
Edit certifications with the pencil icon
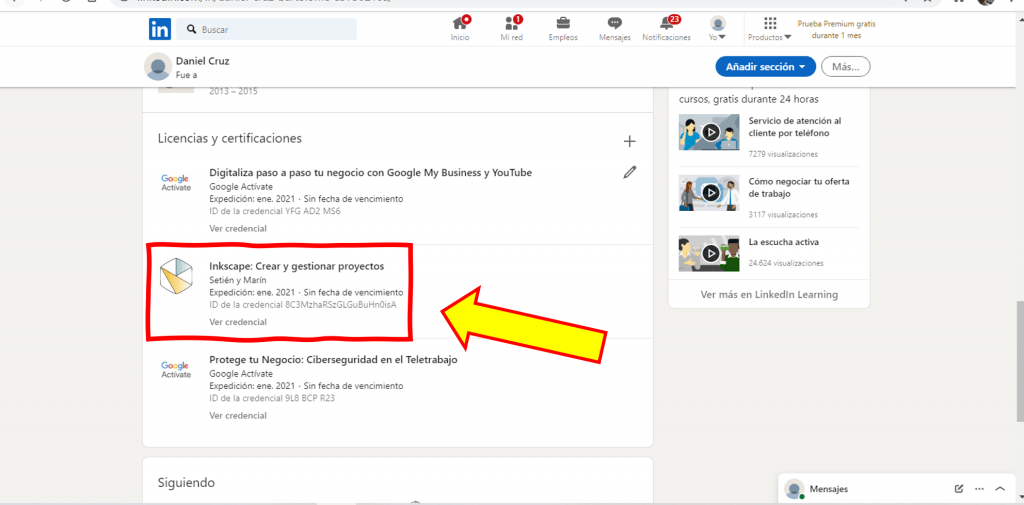point(630,172)
